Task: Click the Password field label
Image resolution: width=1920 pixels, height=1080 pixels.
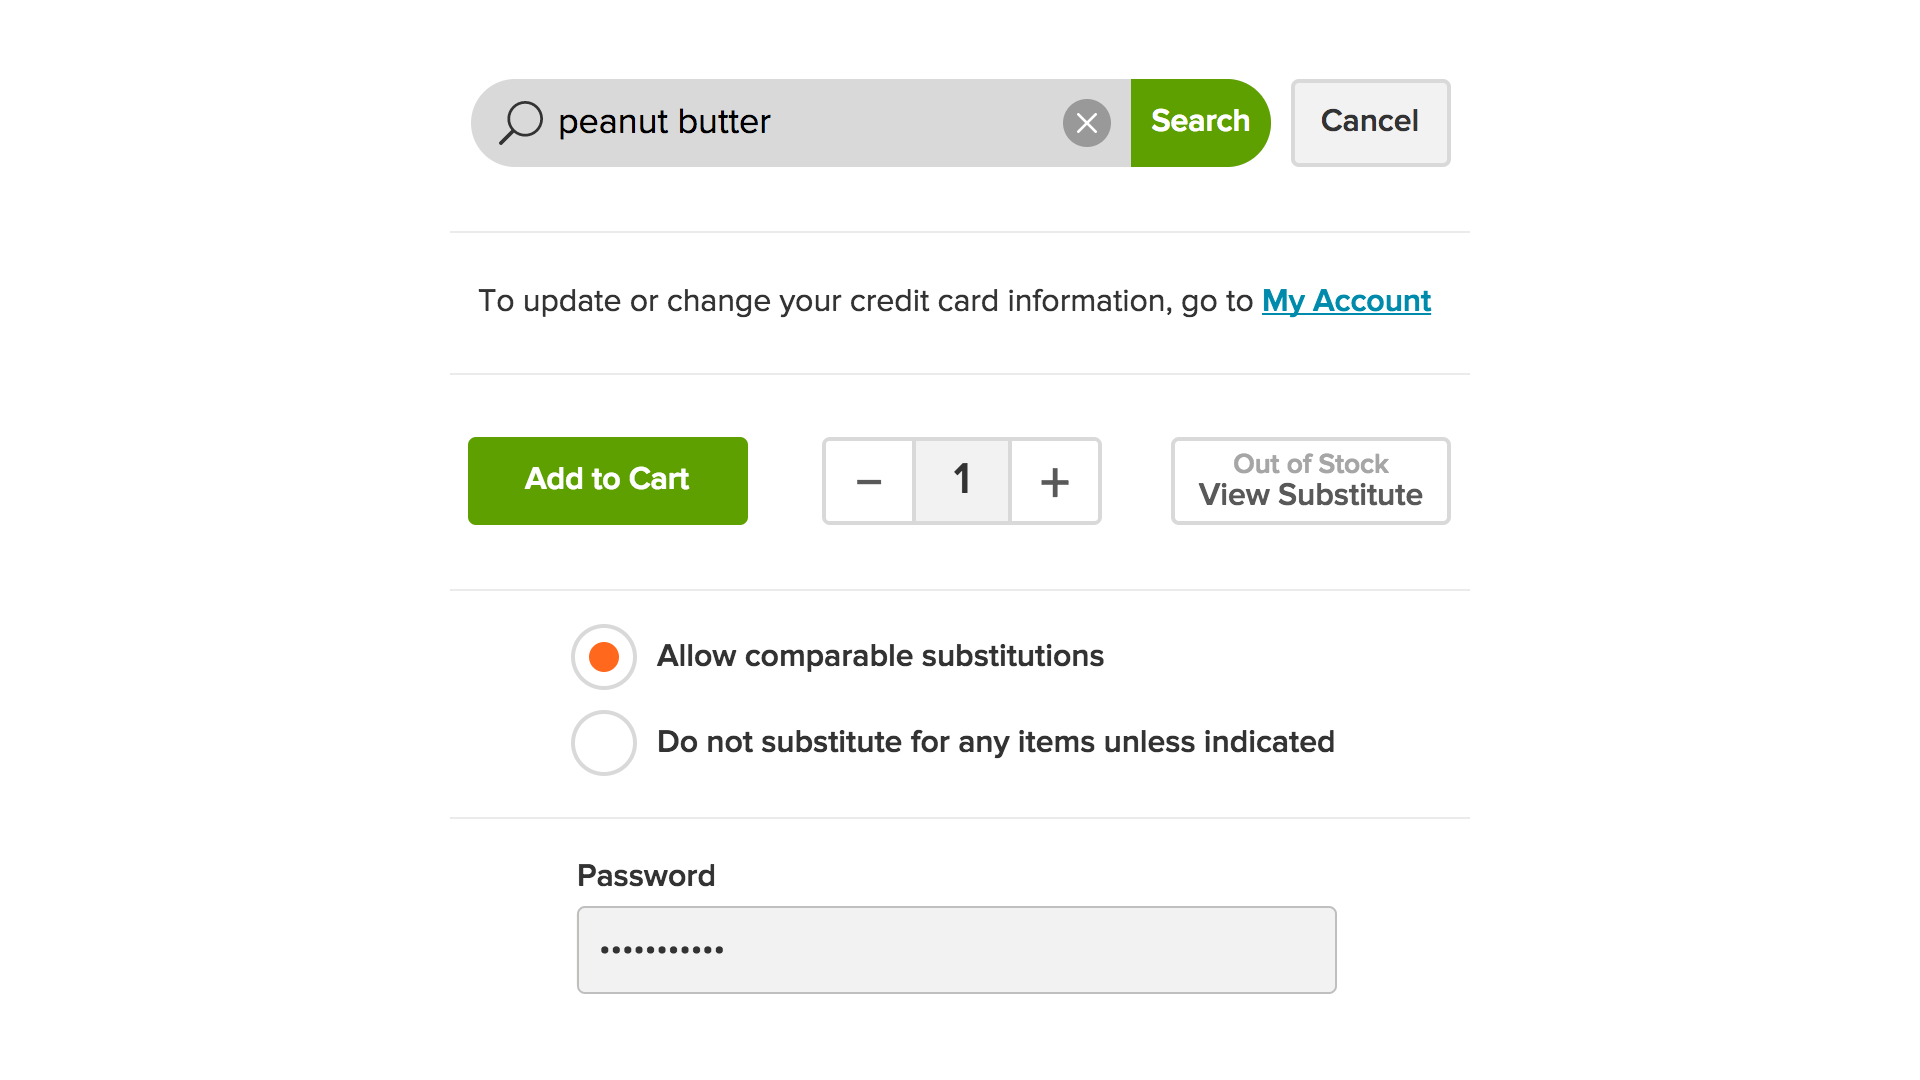Action: pyautogui.click(x=646, y=876)
